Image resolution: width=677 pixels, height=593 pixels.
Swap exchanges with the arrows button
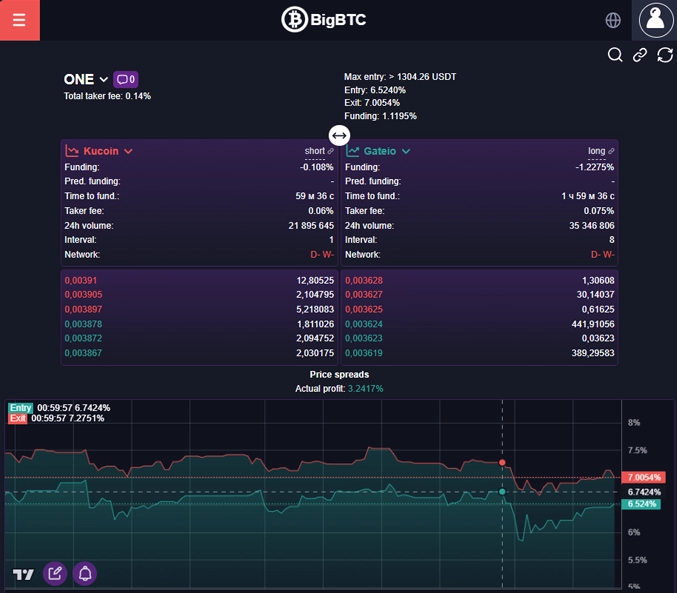(339, 136)
